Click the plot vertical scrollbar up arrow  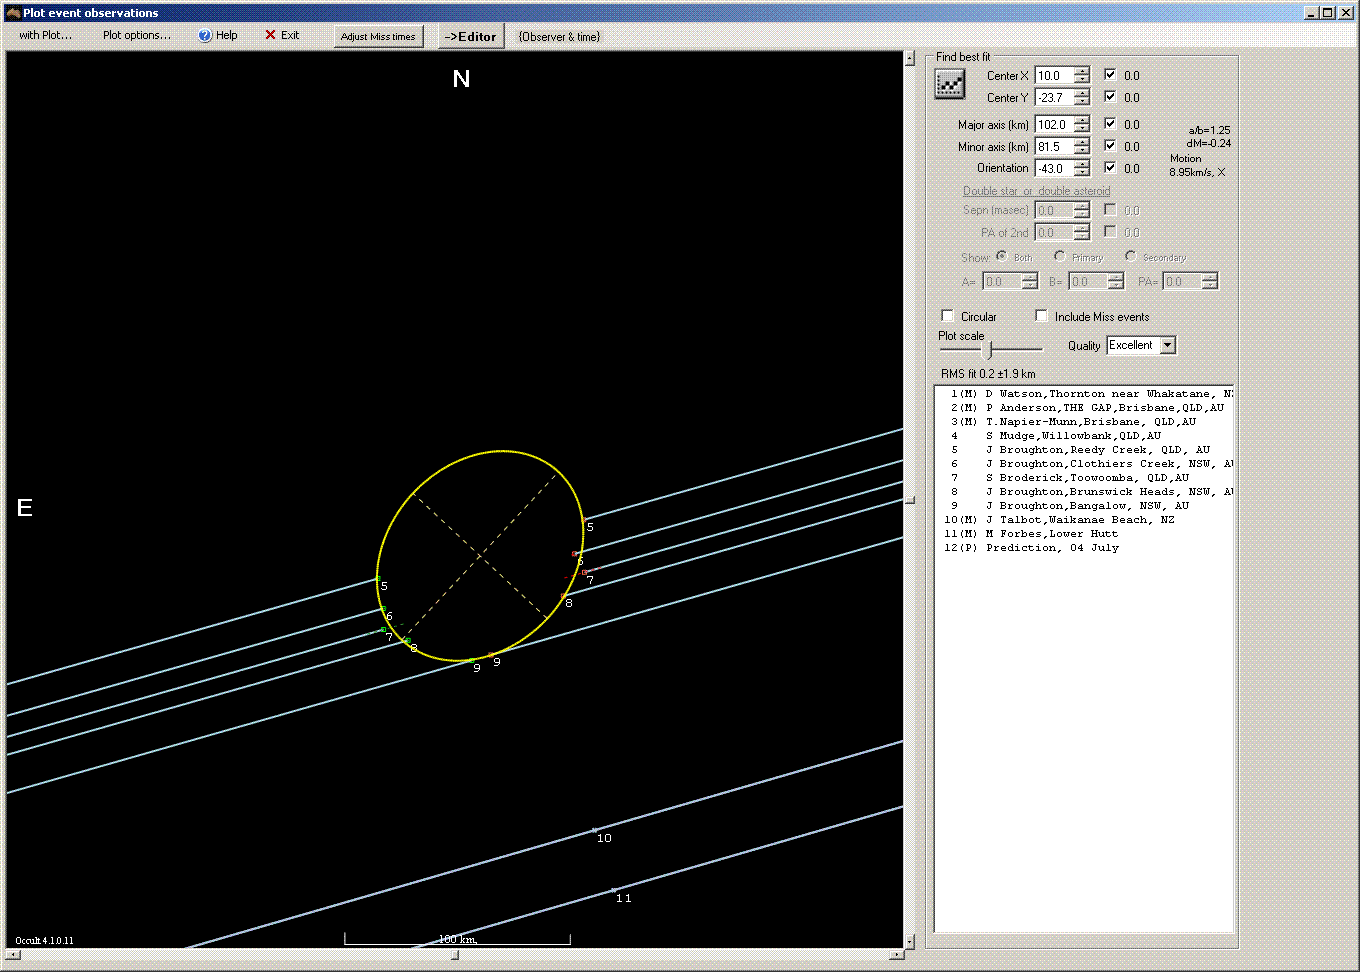pos(909,59)
